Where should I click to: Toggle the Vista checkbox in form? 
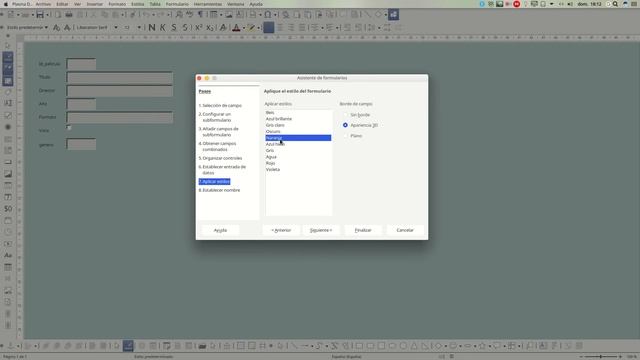[x=69, y=128]
